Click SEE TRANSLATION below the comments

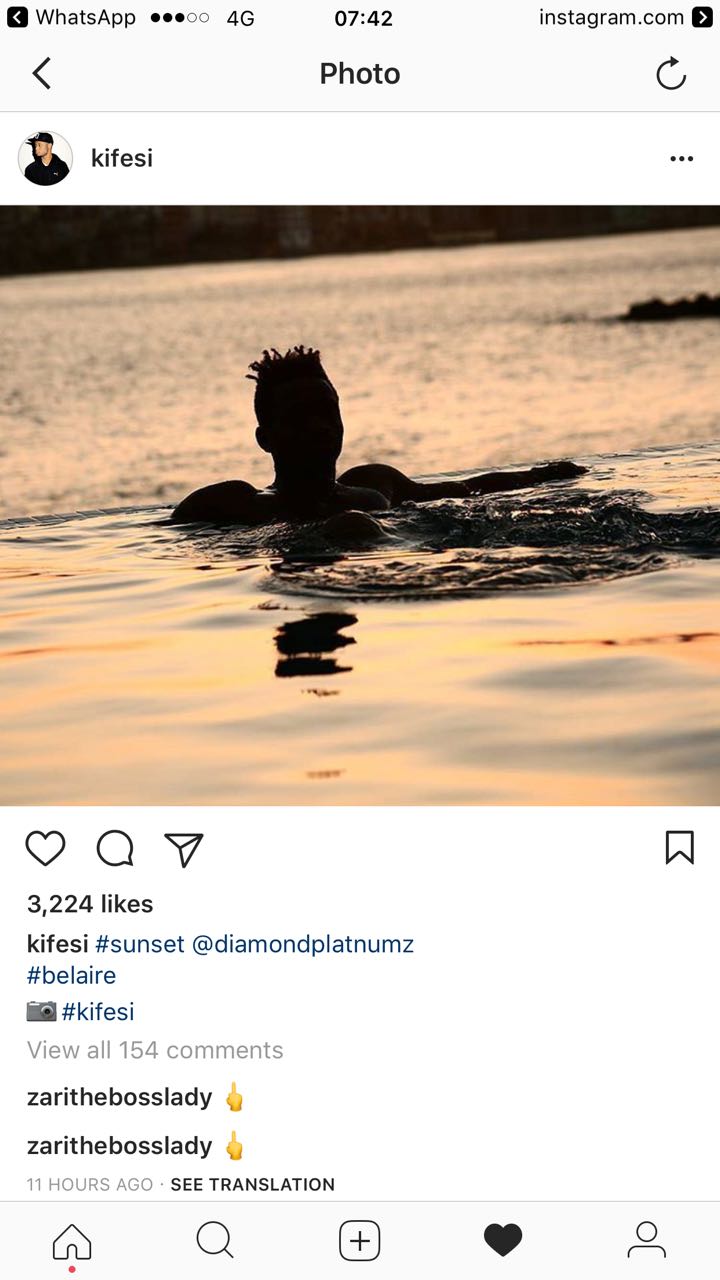pos(252,1184)
